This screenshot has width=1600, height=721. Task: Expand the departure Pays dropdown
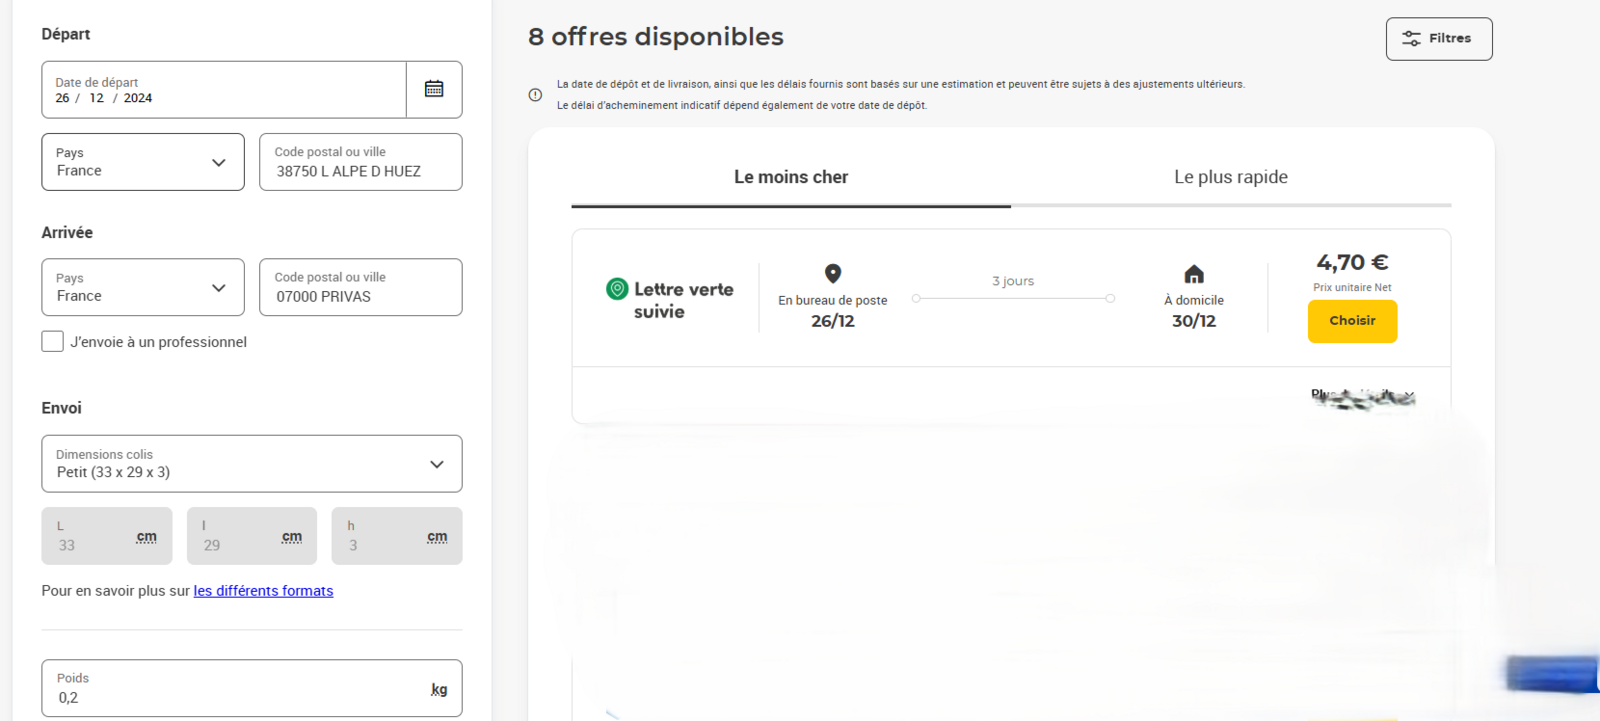(x=143, y=162)
